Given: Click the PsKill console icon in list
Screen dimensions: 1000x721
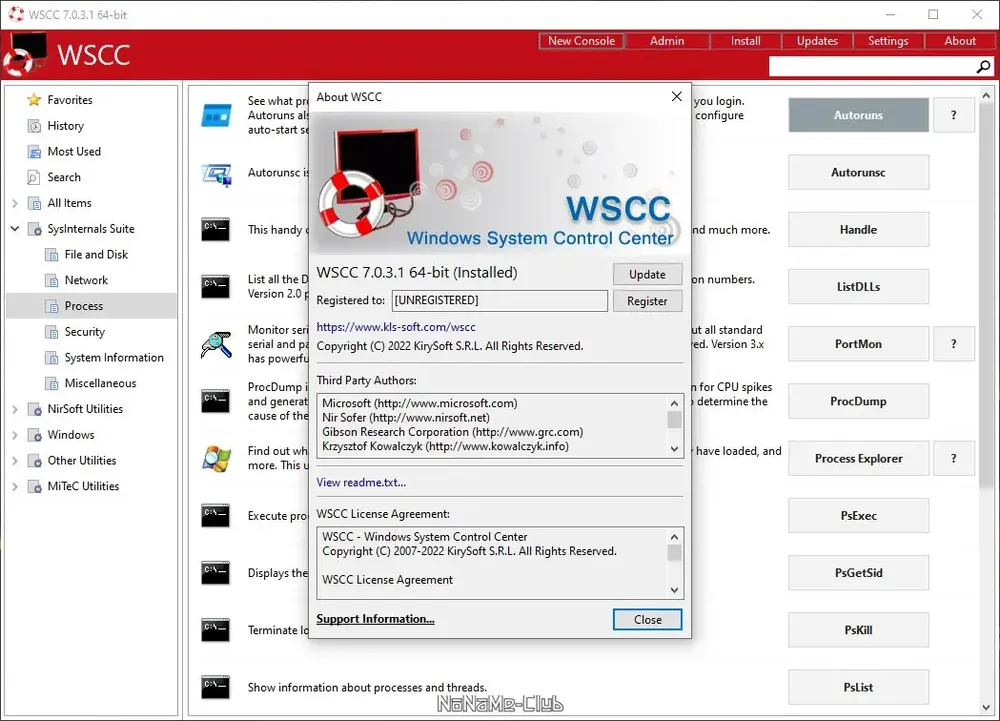Looking at the screenshot, I should pyautogui.click(x=216, y=630).
